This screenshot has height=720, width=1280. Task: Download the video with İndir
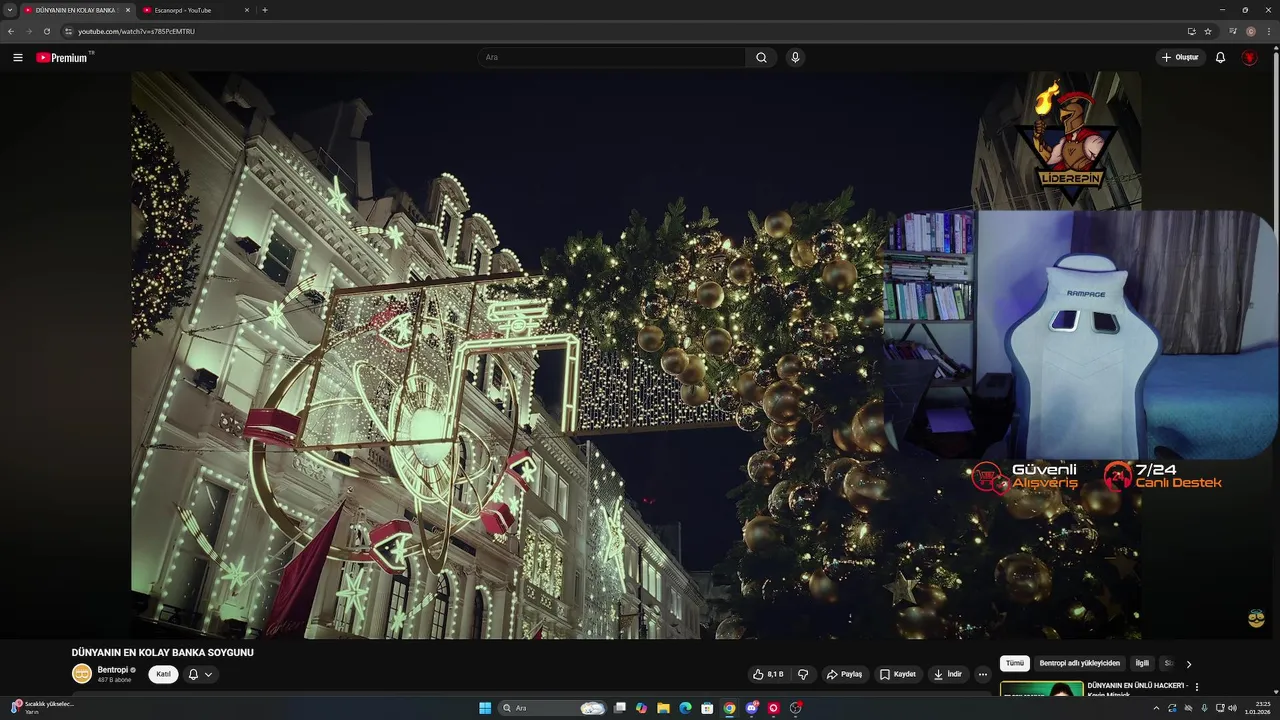coord(948,674)
